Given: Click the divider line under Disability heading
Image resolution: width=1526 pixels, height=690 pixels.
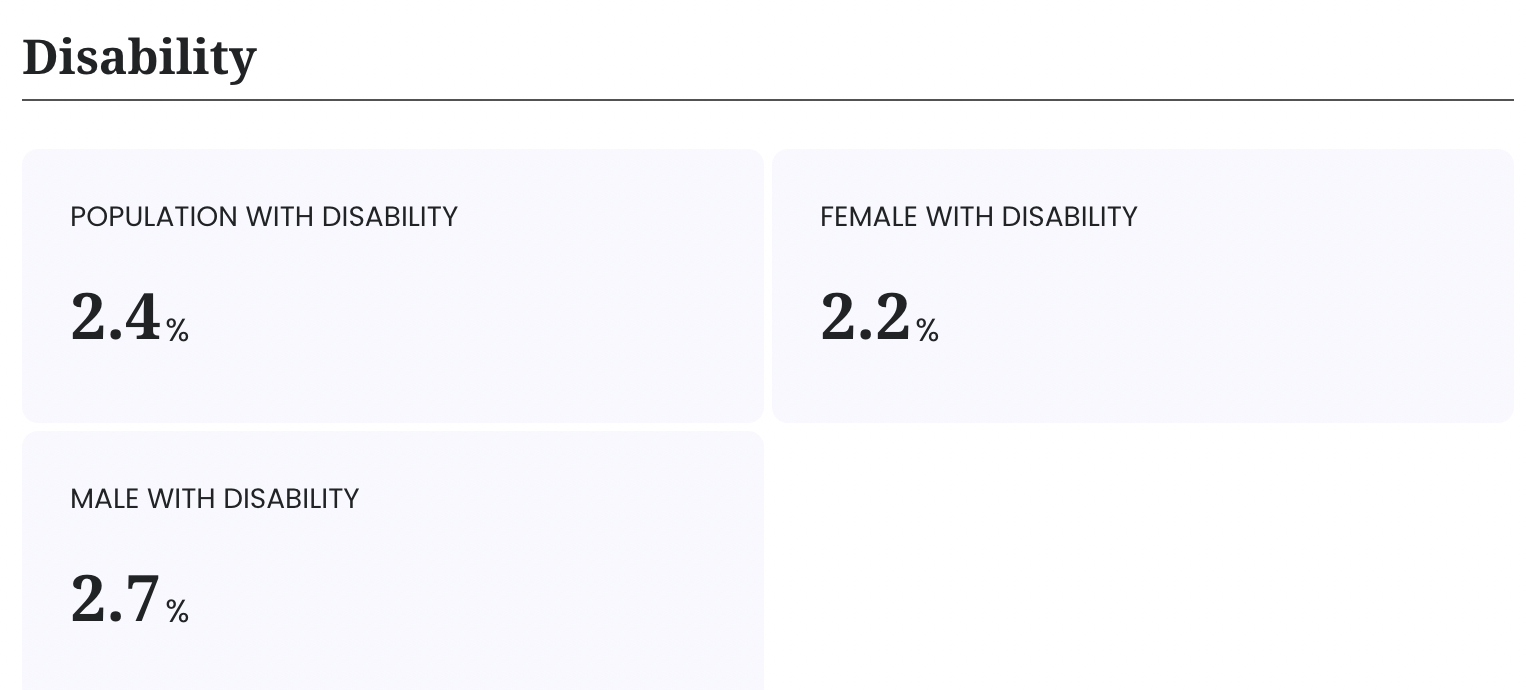Looking at the screenshot, I should [767, 100].
